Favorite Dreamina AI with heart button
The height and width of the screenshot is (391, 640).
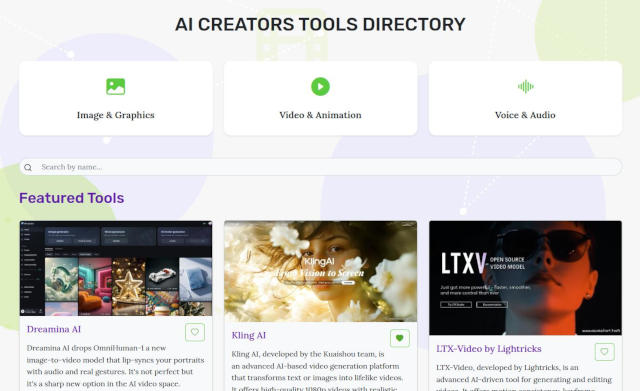click(x=195, y=332)
